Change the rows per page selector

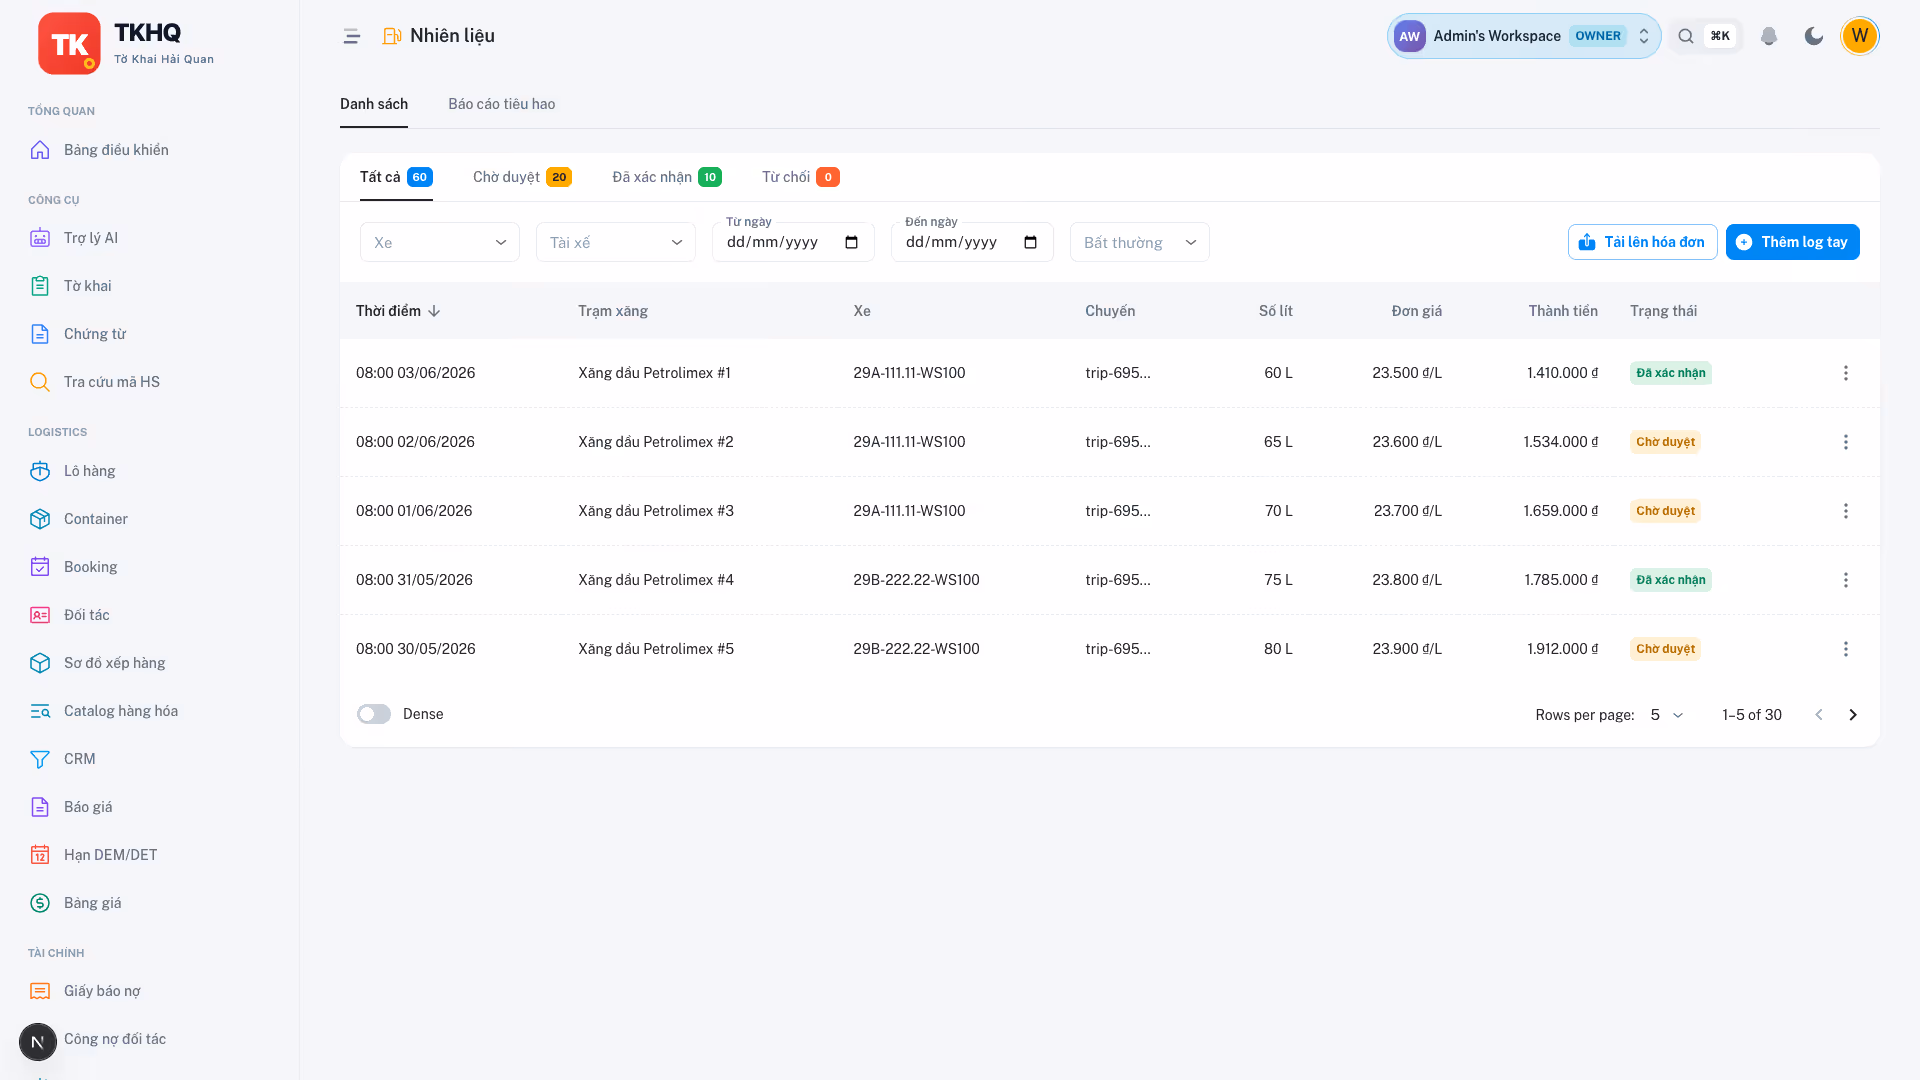pyautogui.click(x=1667, y=714)
